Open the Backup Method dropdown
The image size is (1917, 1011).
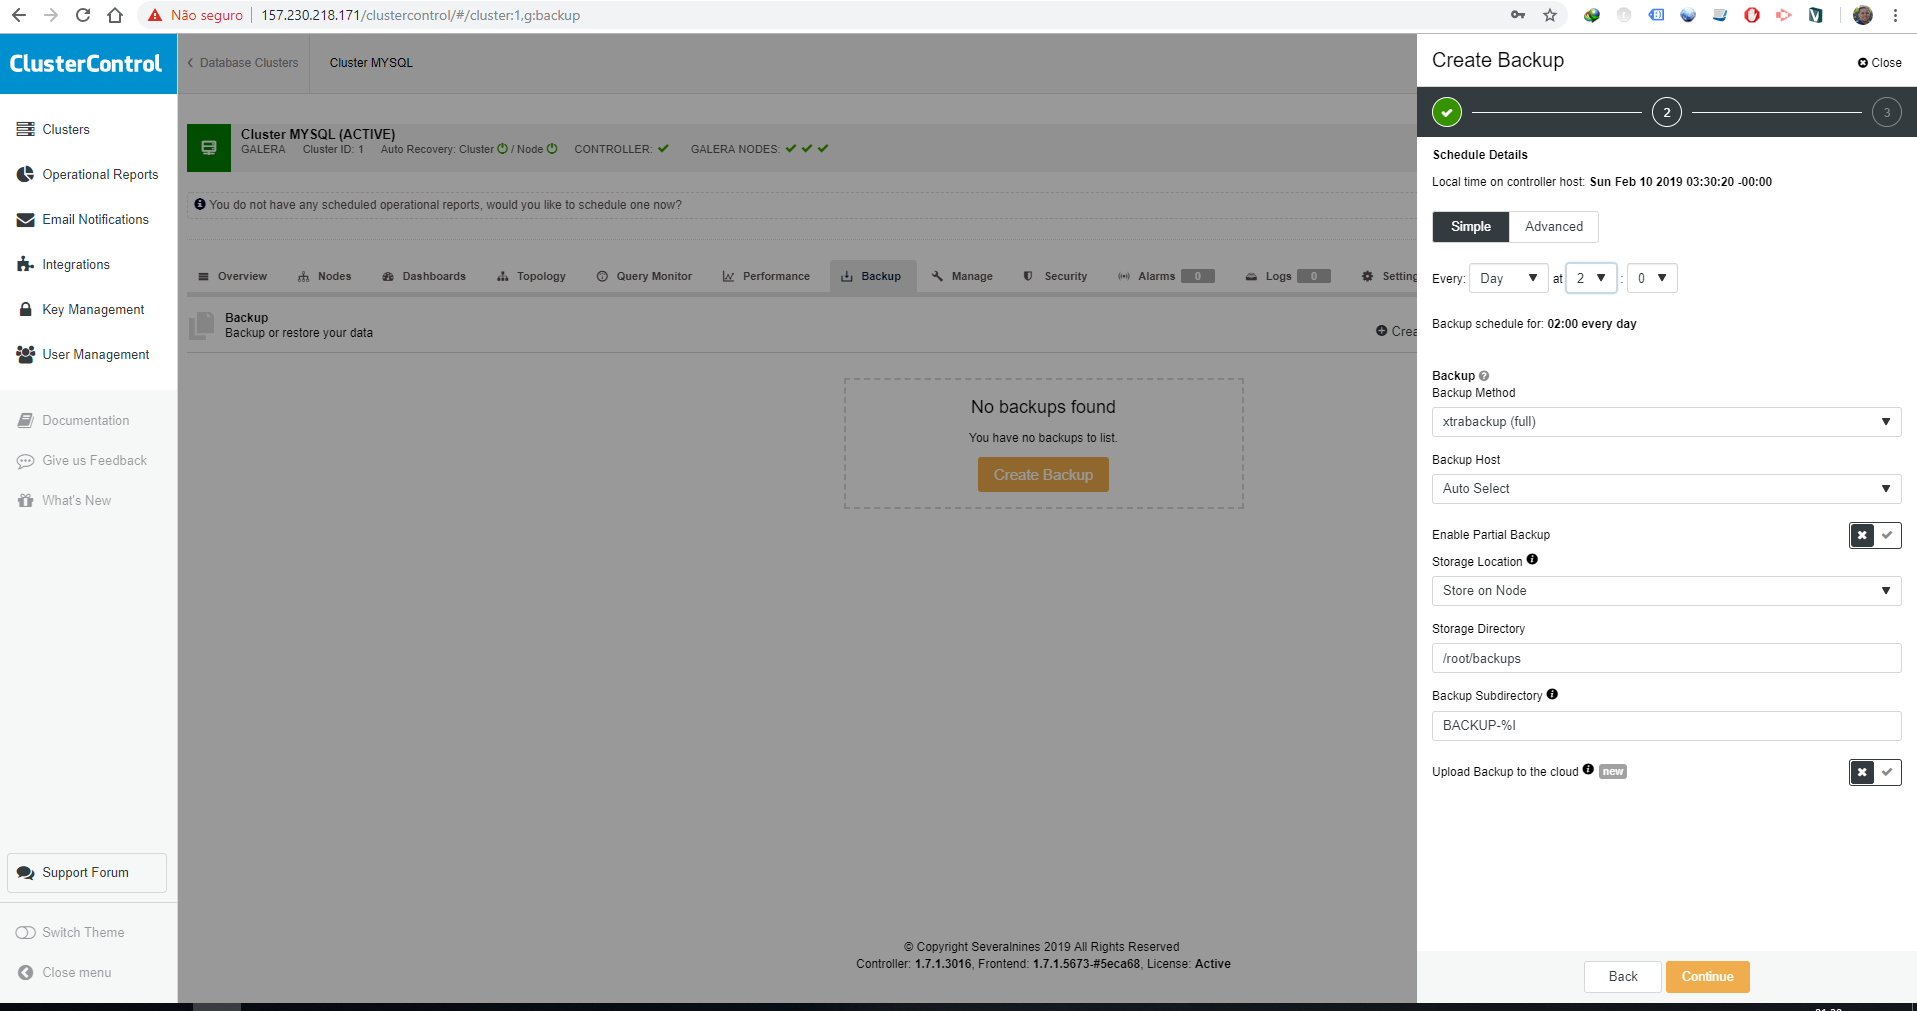1665,421
